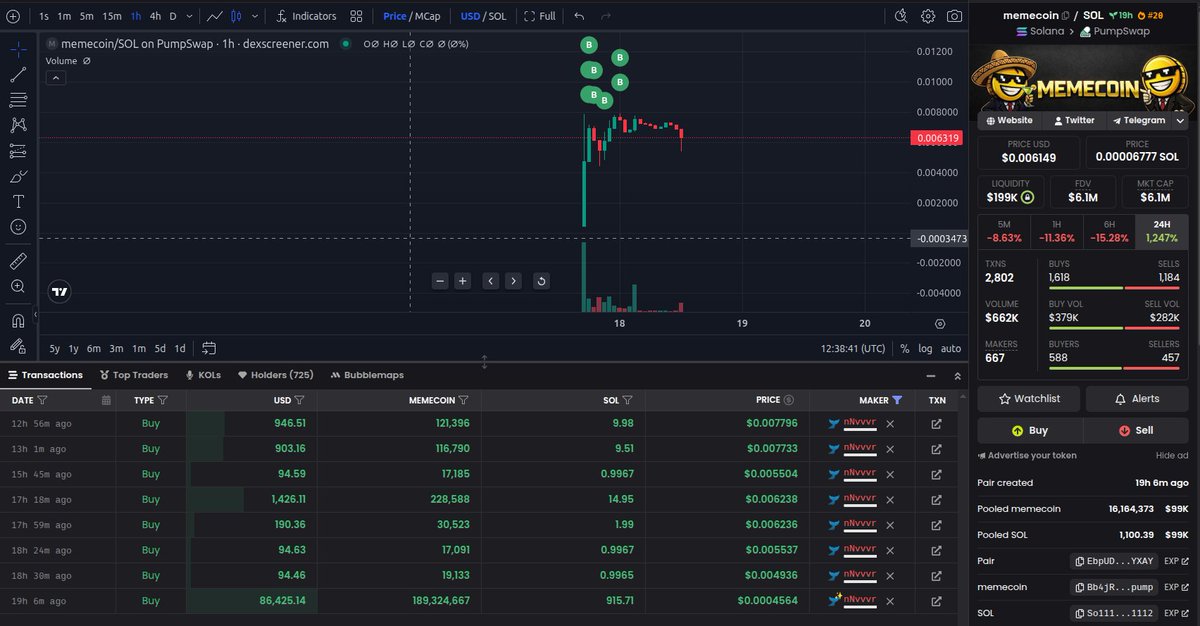Collapse the indicator legend chevron
Viewport: 1200px width, 626px height.
tap(56, 77)
